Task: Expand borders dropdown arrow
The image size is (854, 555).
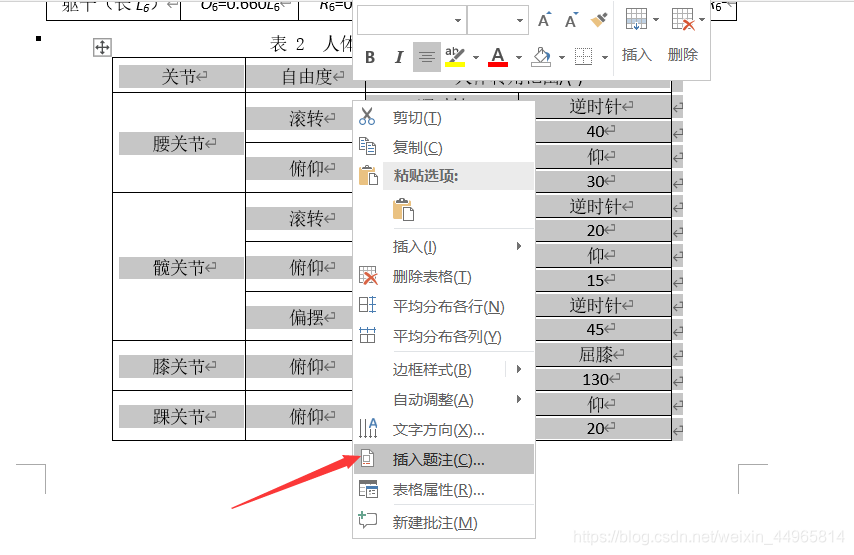Action: point(605,57)
